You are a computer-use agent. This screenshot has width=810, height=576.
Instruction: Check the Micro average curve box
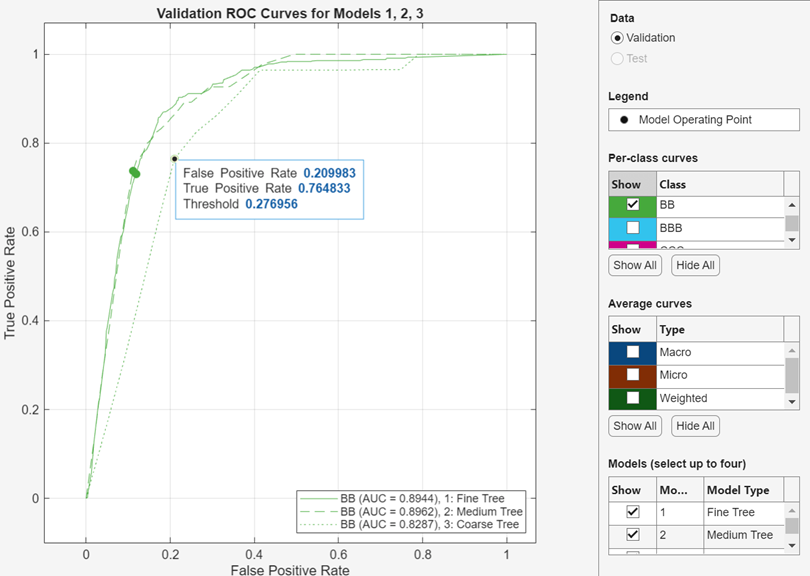point(632,375)
